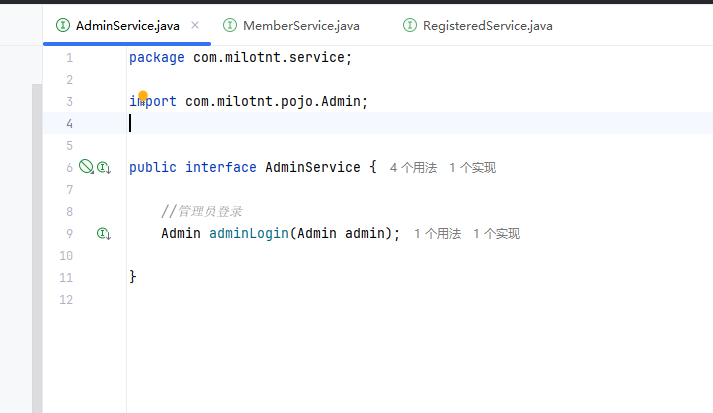Click line number 1 in the gutter
Viewport: 713px width, 413px height.
(x=69, y=58)
